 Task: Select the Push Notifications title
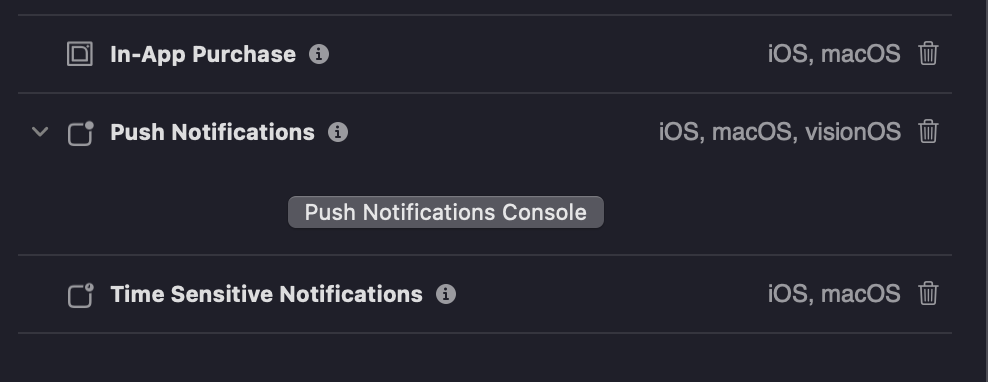tap(212, 132)
